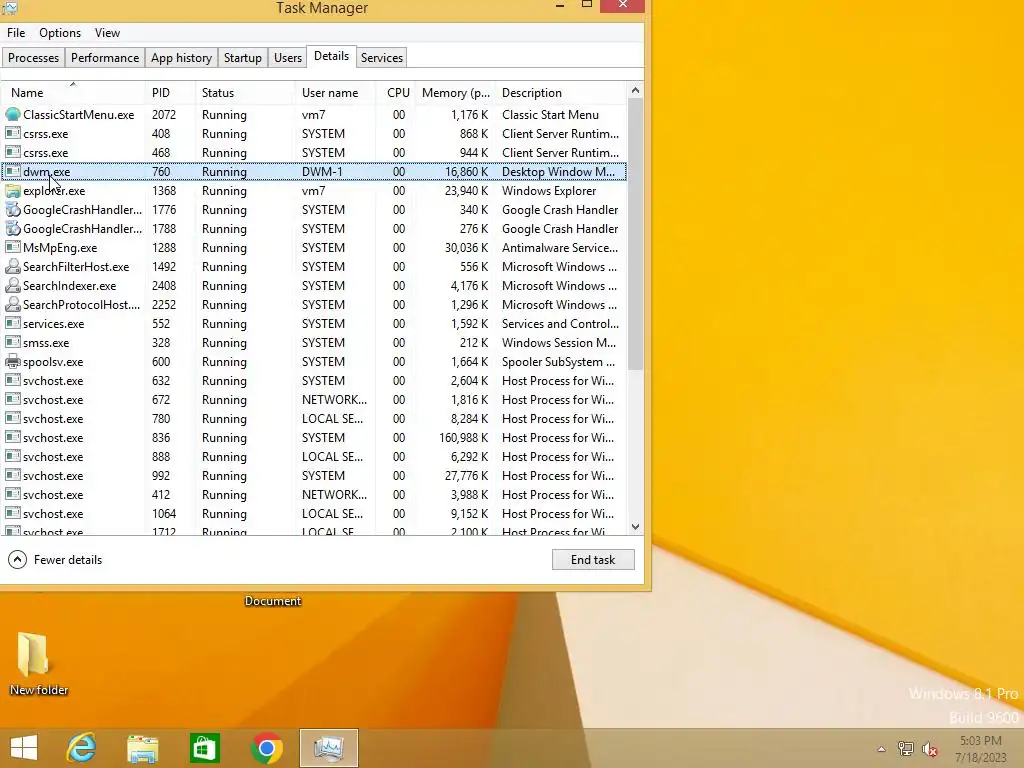Click the 'Document' desktop label
1024x768 pixels.
click(273, 601)
